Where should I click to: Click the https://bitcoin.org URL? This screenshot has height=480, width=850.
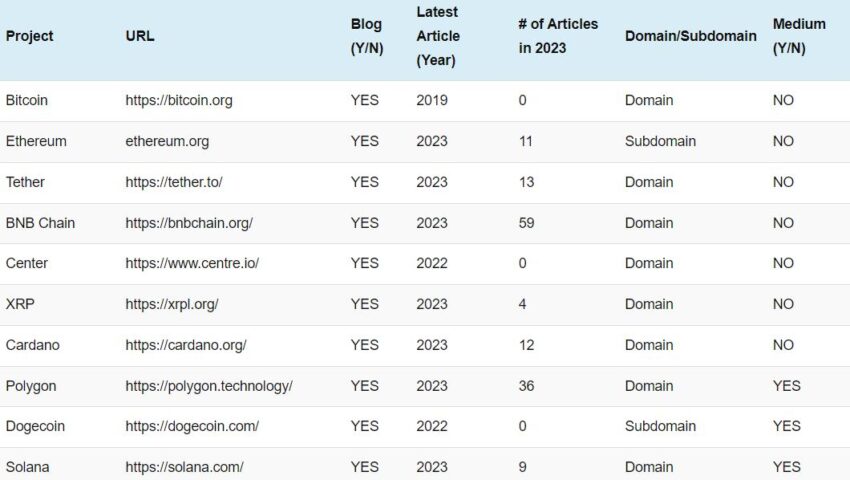tap(179, 100)
